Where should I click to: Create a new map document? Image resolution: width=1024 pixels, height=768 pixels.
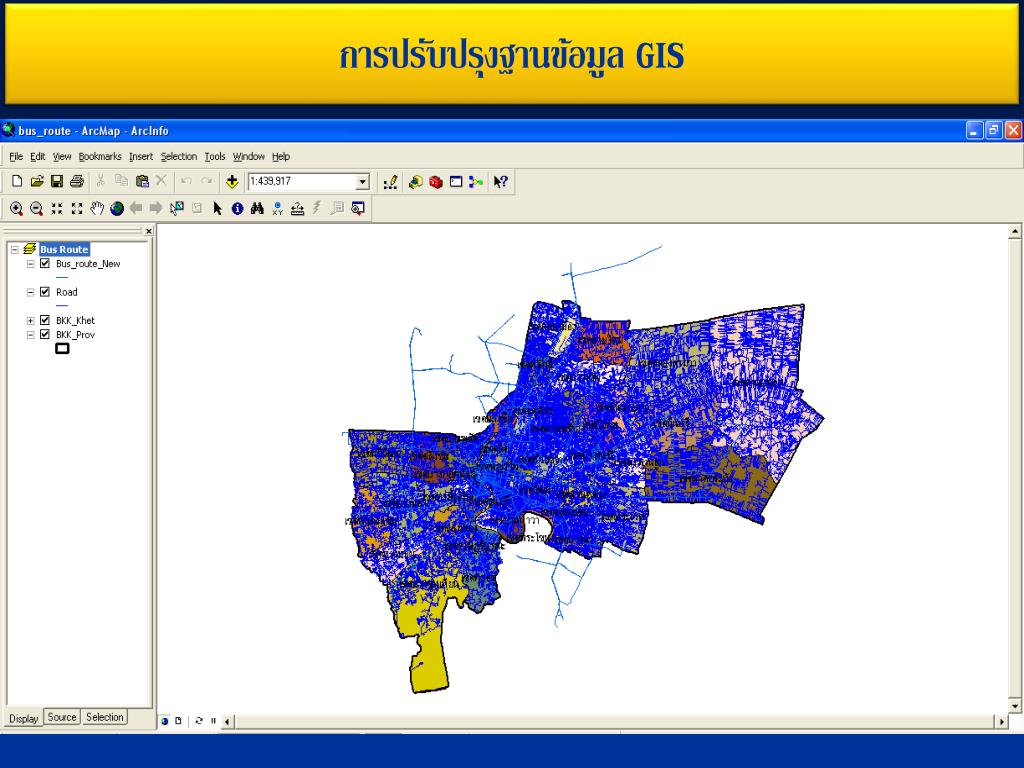17,182
